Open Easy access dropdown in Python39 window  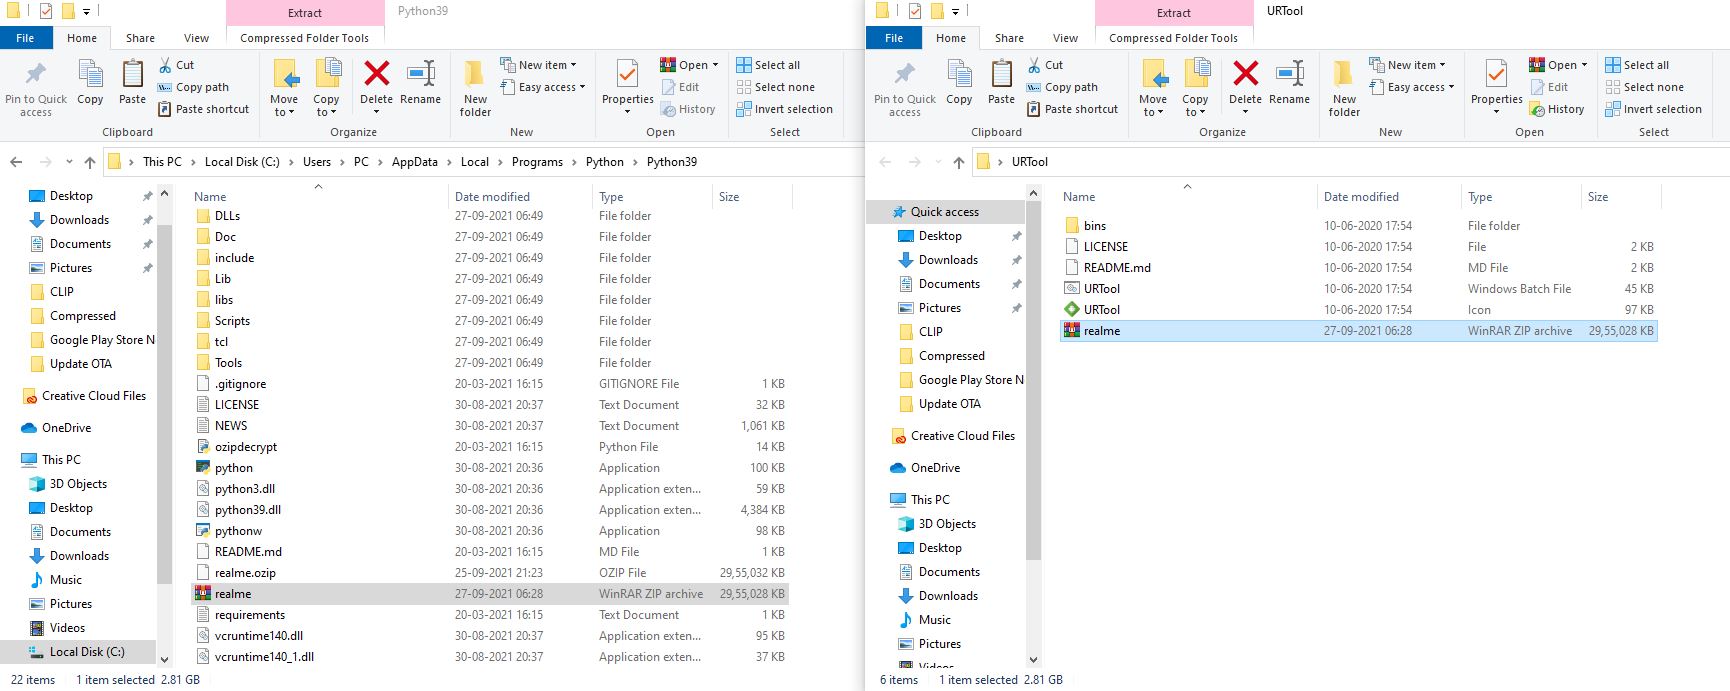(543, 87)
